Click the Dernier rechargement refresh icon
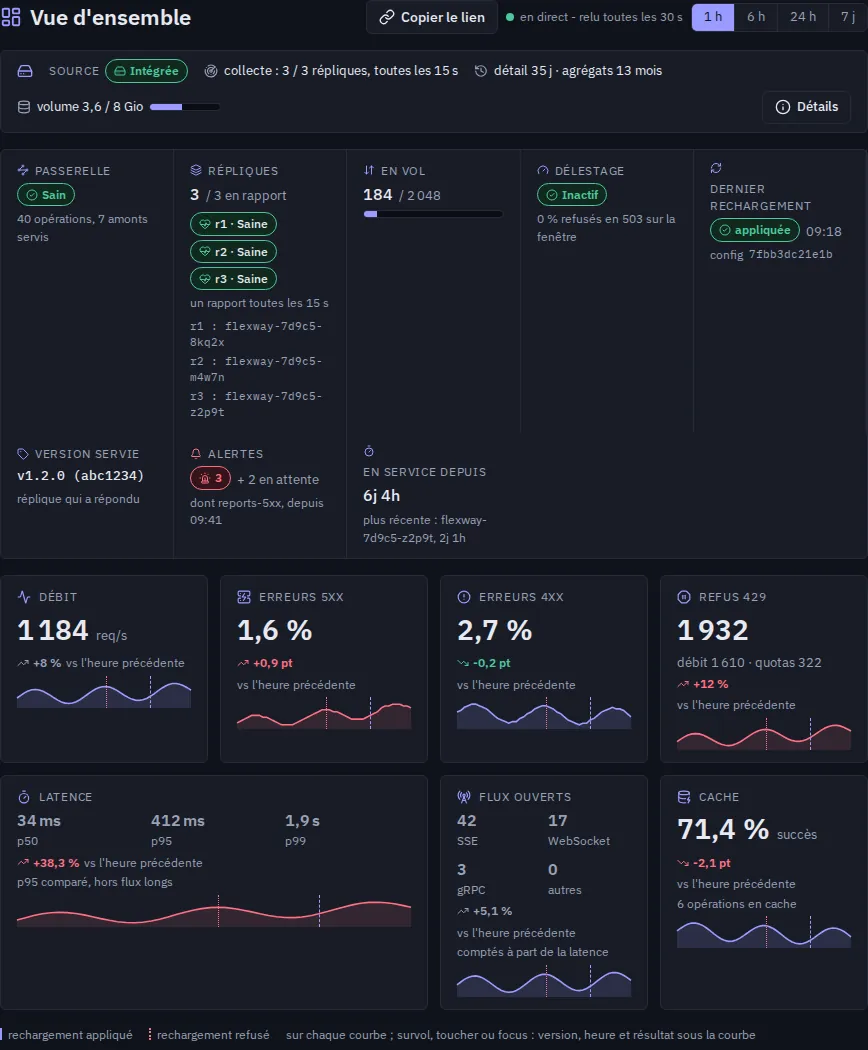The image size is (868, 1050). [x=716, y=167]
